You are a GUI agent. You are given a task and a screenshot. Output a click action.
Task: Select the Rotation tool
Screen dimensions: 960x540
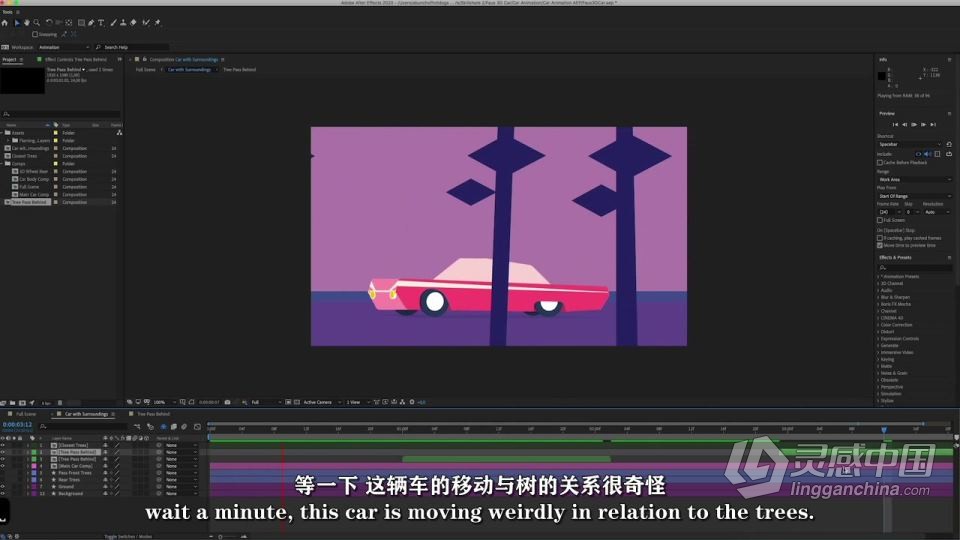tap(49, 23)
